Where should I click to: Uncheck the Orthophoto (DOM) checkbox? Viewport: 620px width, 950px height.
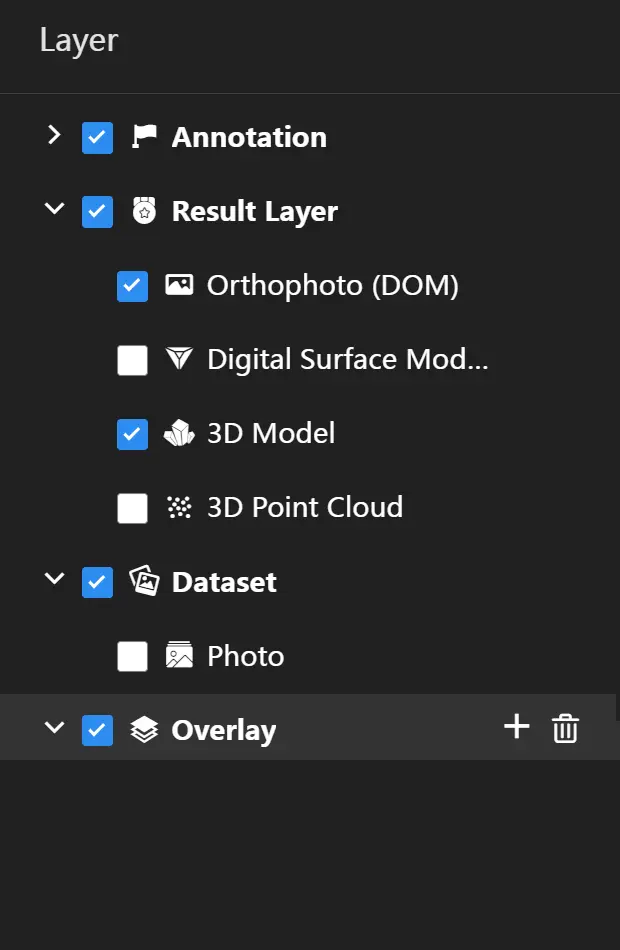click(x=132, y=286)
